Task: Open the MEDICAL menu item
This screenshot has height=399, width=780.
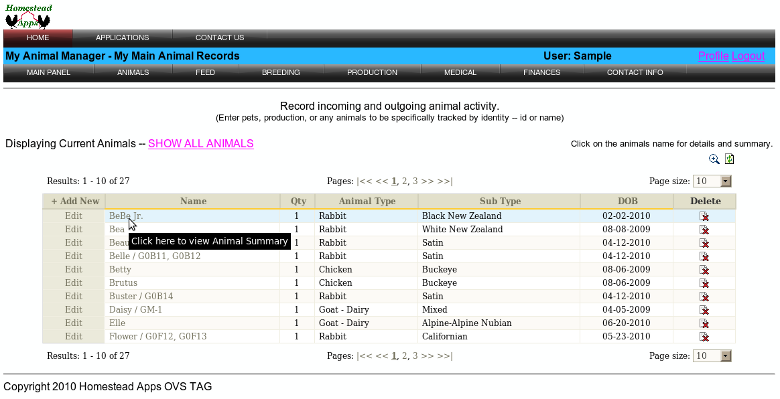Action: (460, 73)
